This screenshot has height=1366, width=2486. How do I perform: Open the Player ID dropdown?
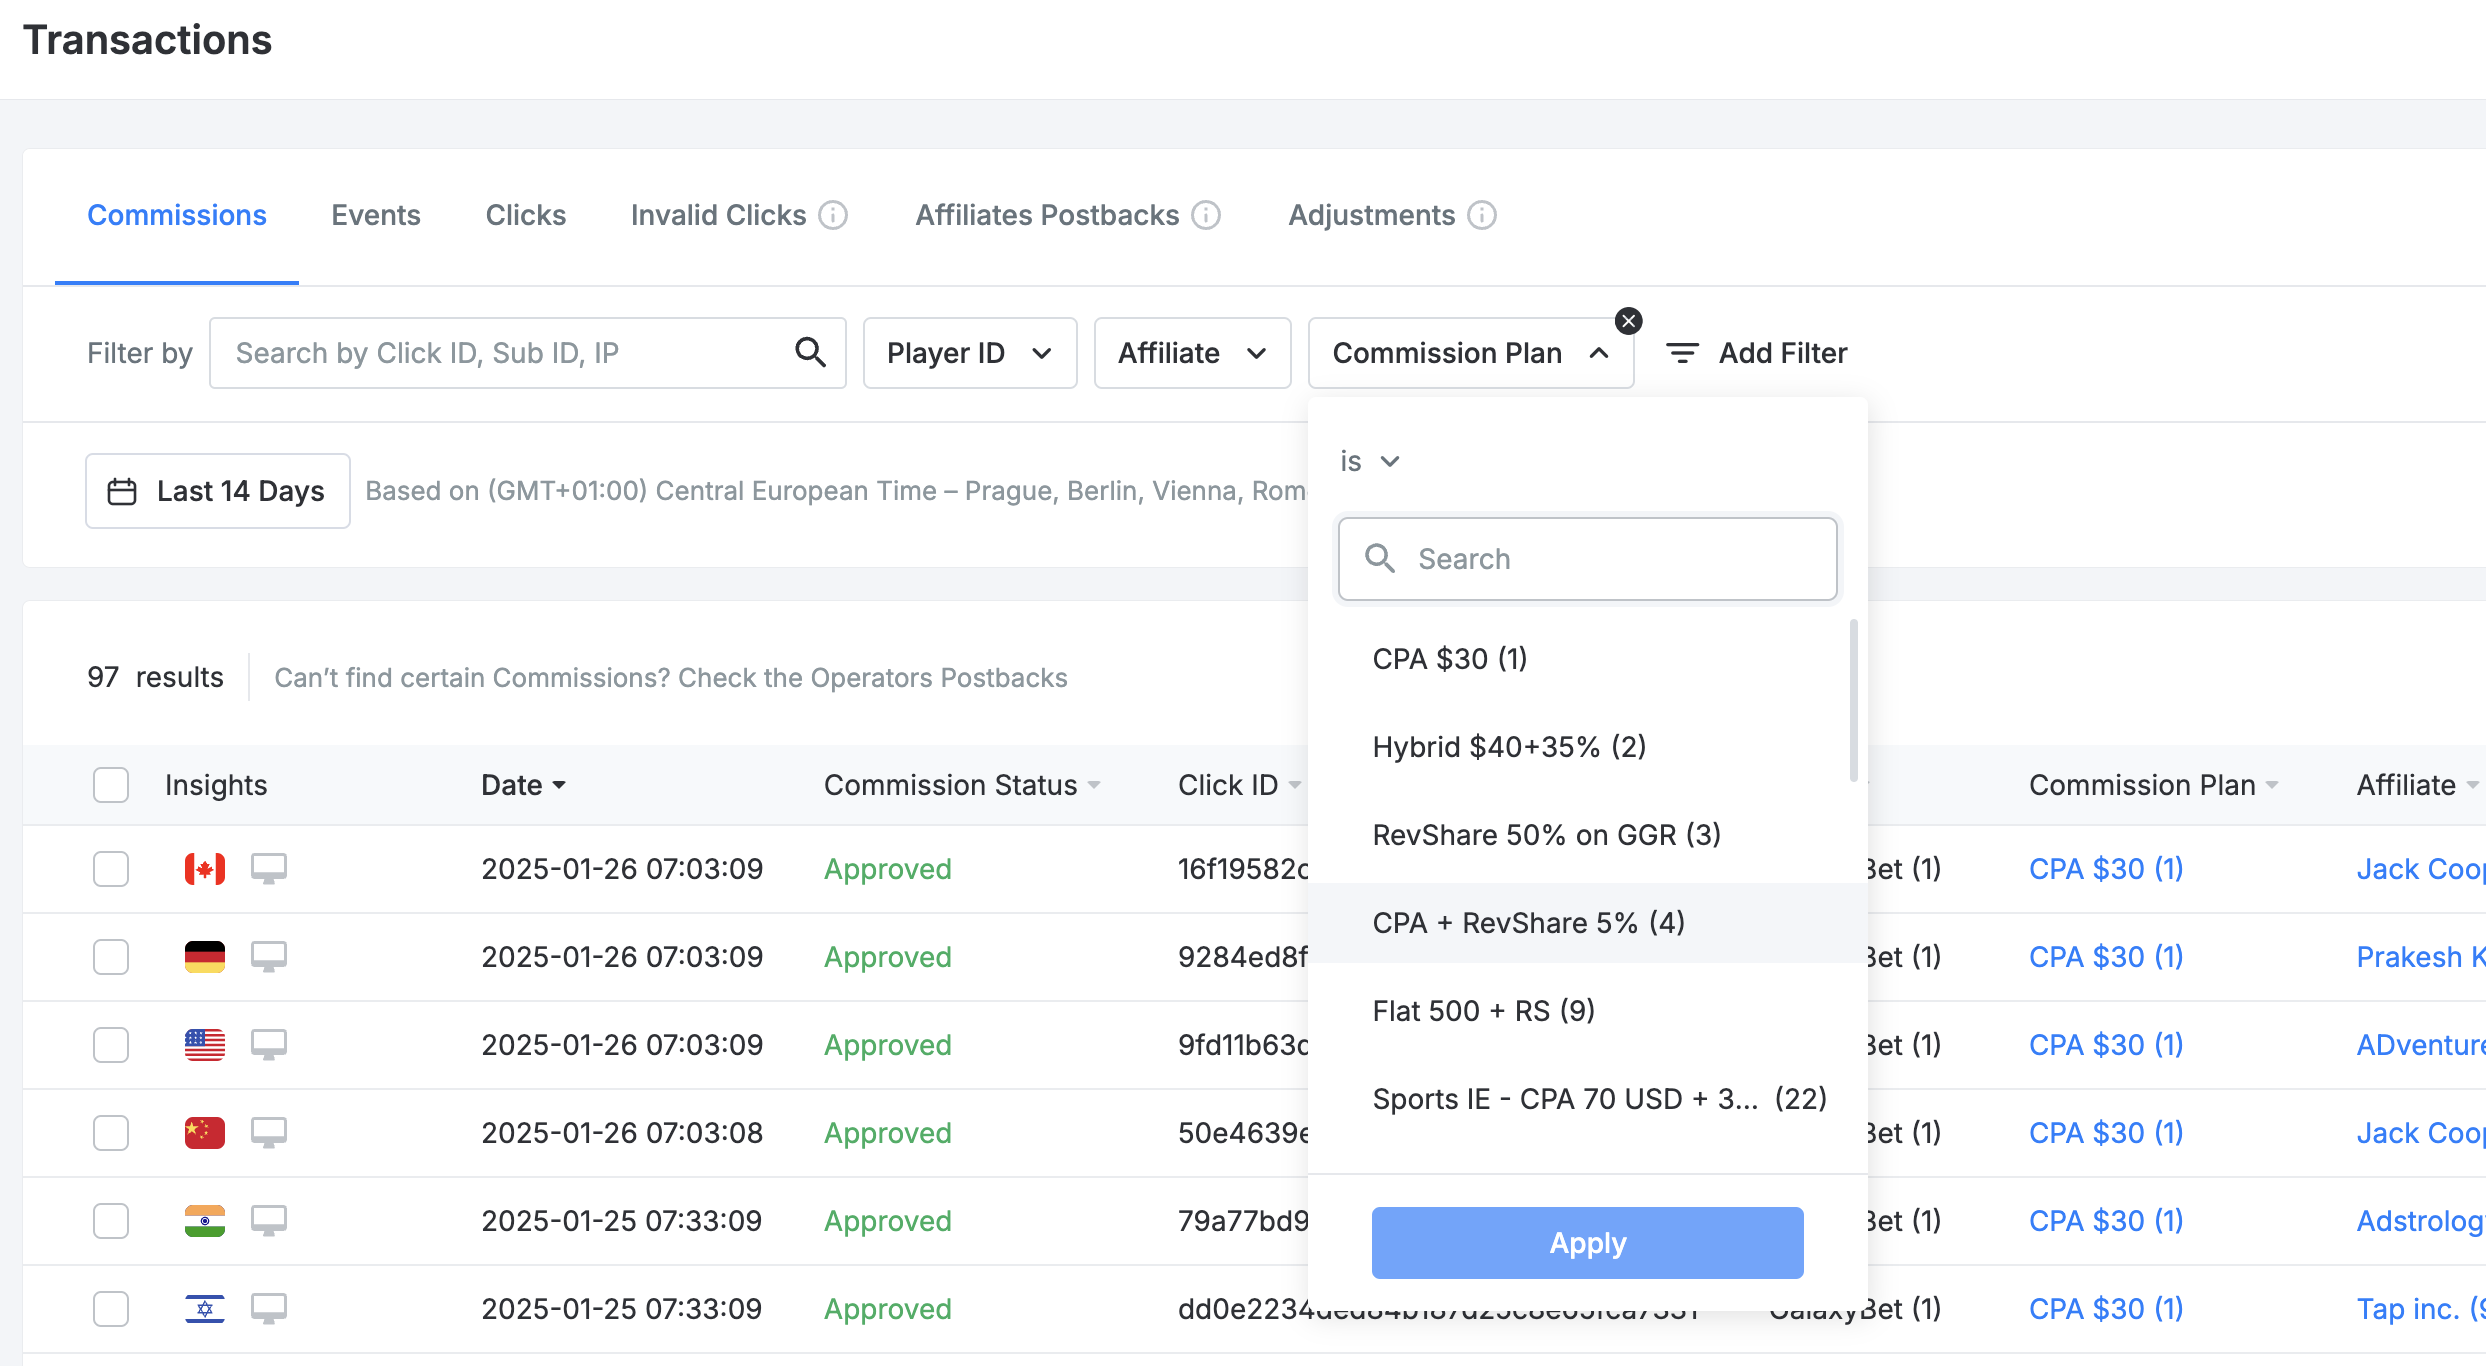point(969,353)
